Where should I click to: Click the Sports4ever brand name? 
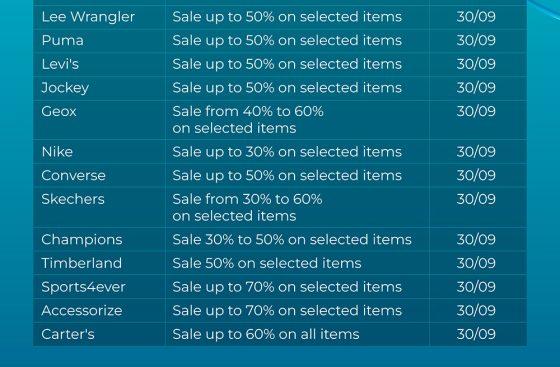[83, 287]
